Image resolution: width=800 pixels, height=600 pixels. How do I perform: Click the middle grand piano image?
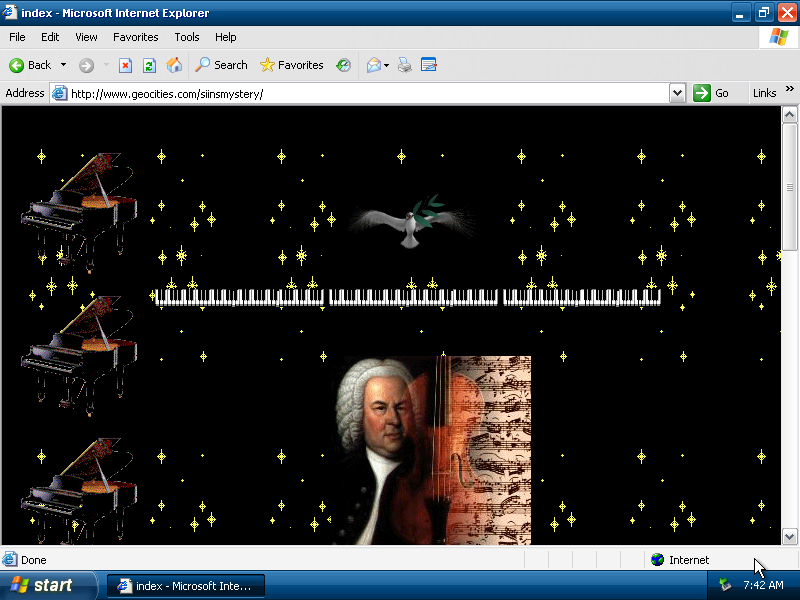(79, 356)
